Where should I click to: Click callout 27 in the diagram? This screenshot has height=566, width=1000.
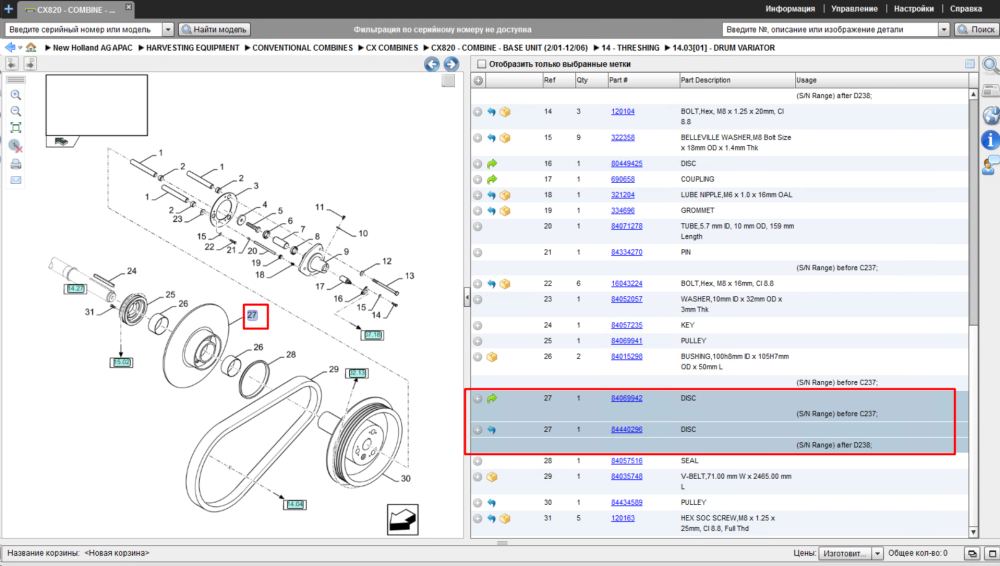pyautogui.click(x=253, y=315)
